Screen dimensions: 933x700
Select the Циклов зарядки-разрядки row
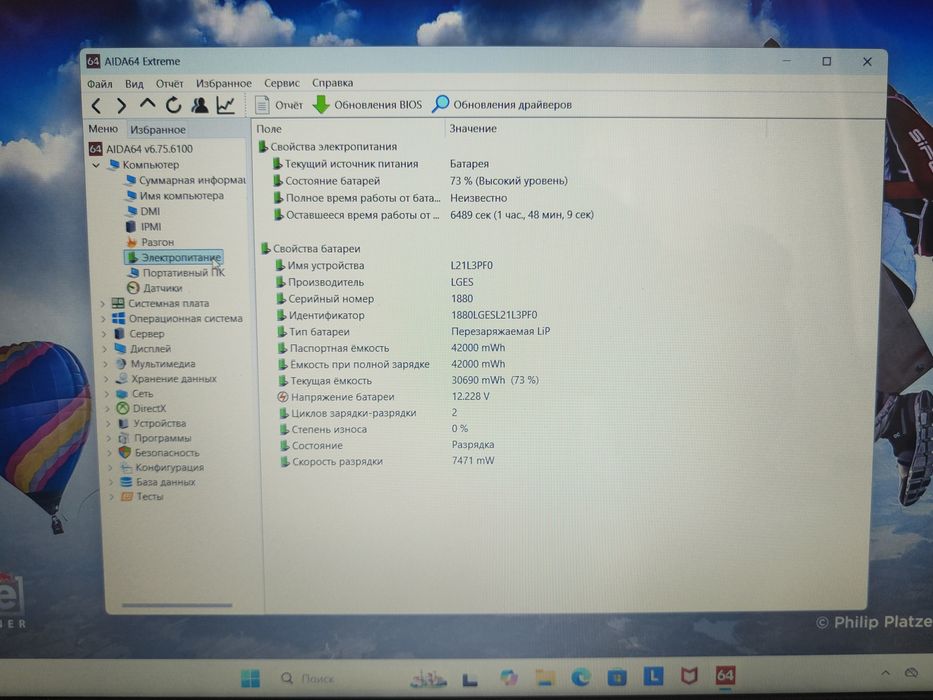pos(369,412)
